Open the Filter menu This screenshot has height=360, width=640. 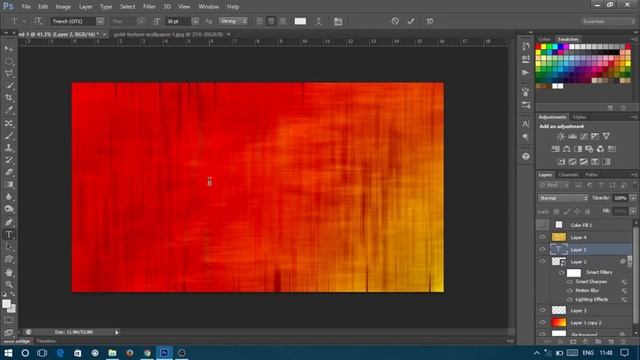tap(149, 7)
